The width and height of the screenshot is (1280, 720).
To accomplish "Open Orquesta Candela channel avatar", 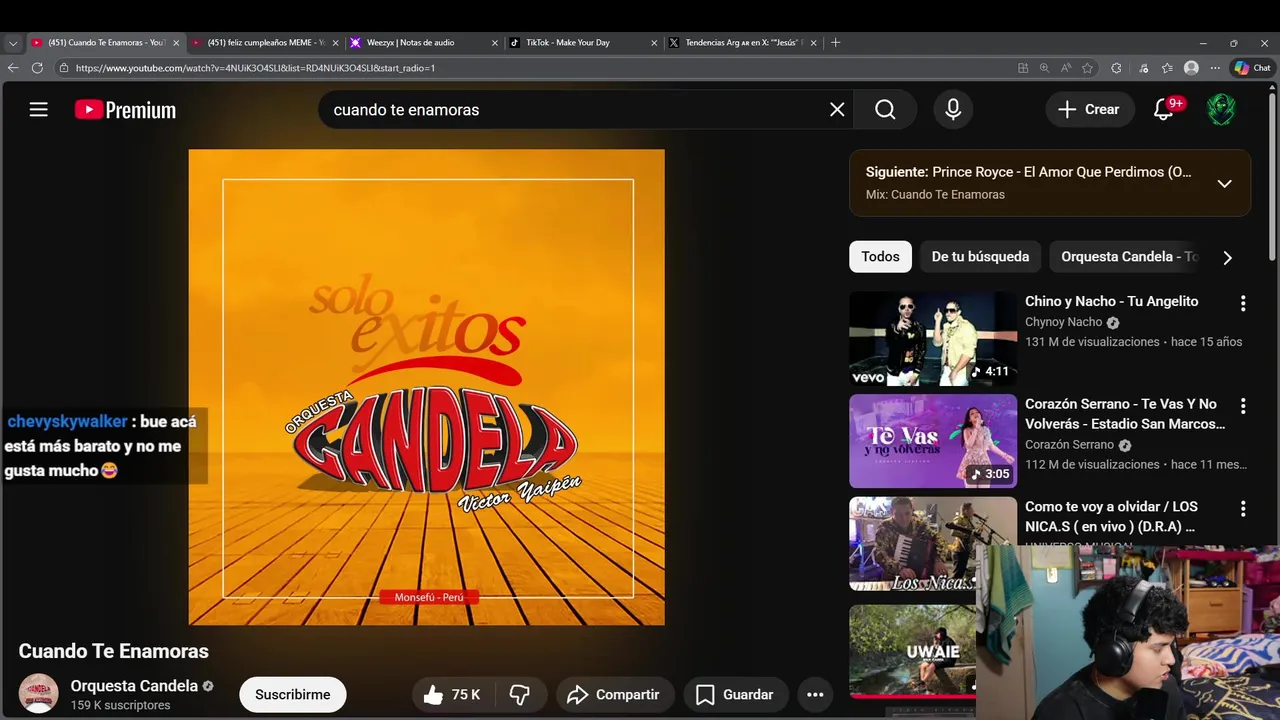I will click(x=39, y=693).
